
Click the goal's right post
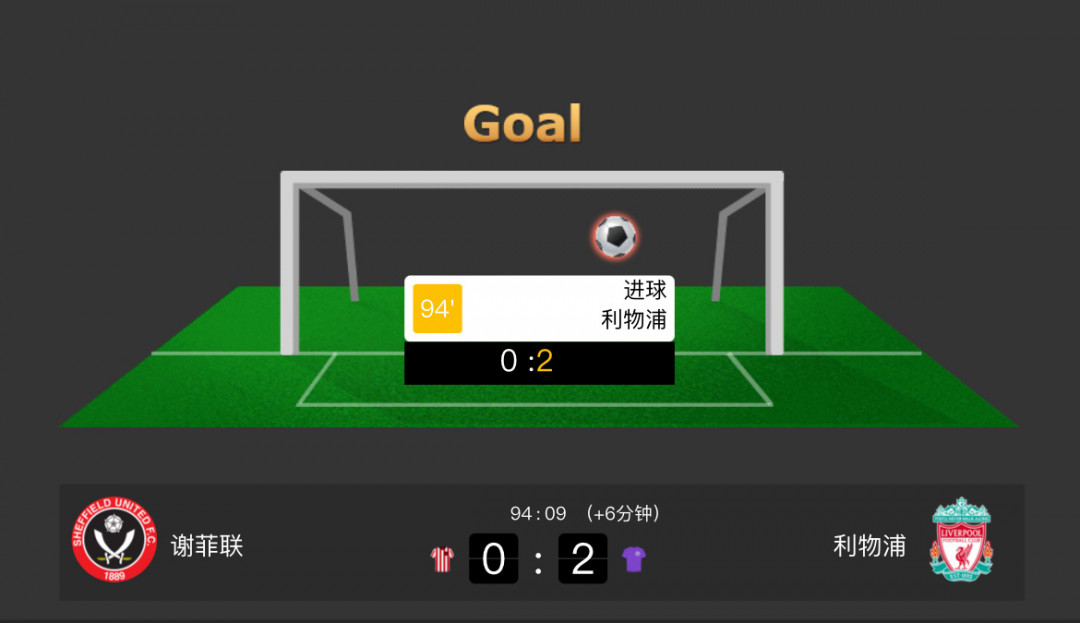point(775,265)
